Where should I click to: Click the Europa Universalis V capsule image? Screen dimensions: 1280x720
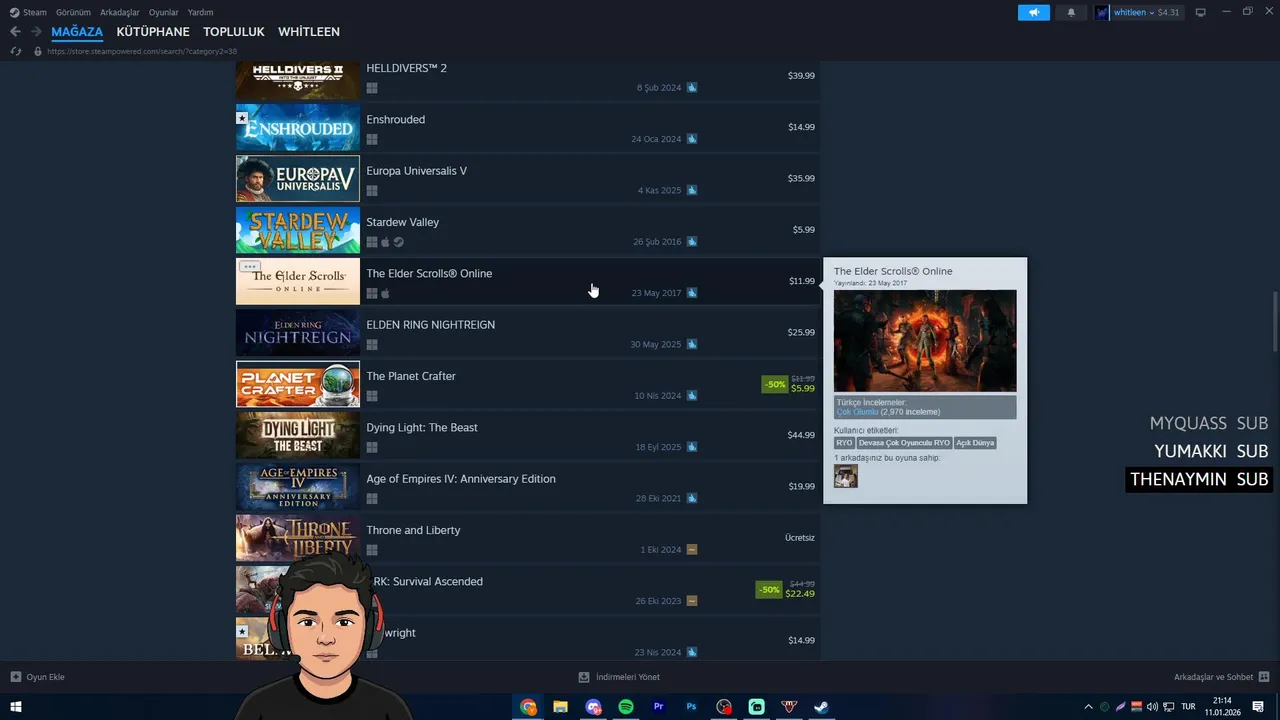[x=298, y=178]
